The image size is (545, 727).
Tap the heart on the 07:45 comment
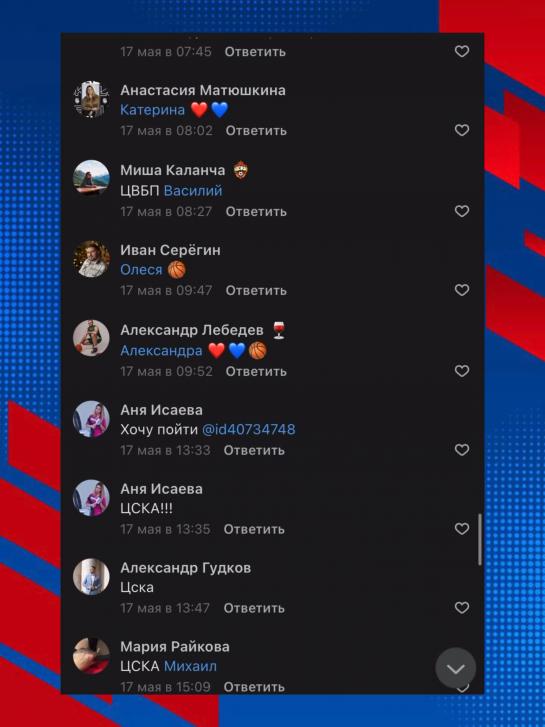[462, 51]
